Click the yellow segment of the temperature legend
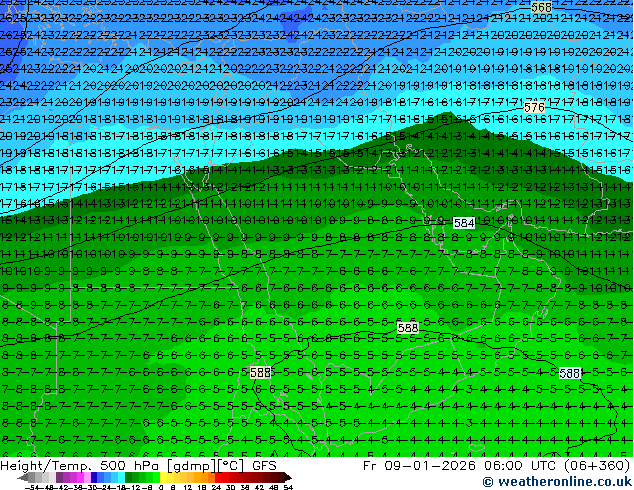 point(163,477)
